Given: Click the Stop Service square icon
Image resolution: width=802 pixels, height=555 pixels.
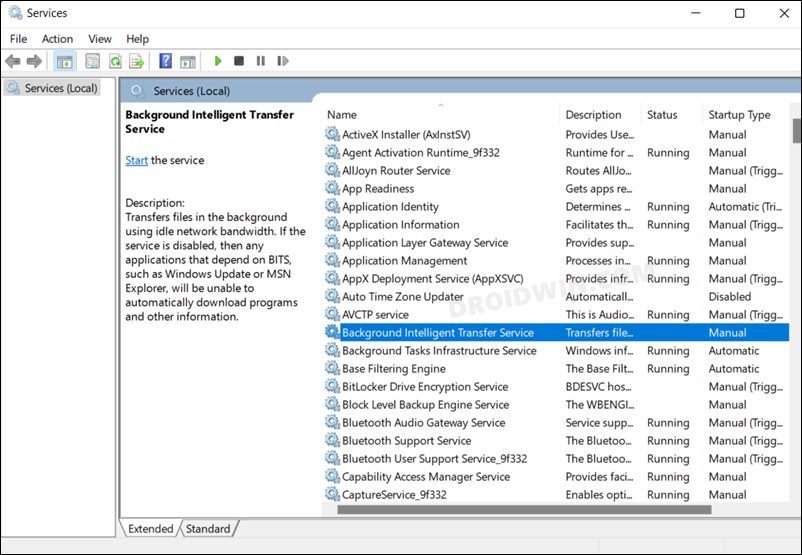Looking at the screenshot, I should pos(239,61).
